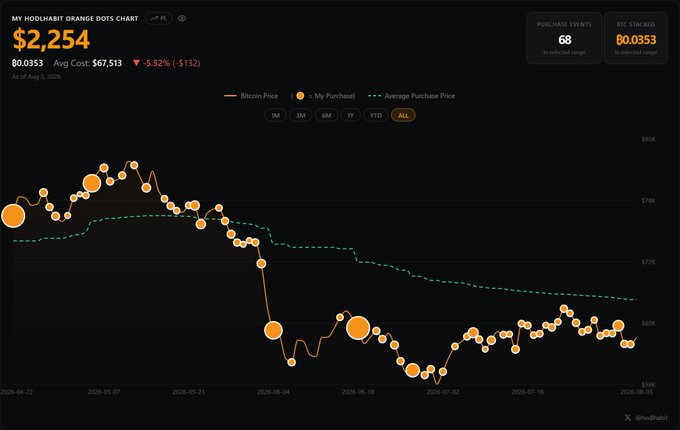
Task: Click the -5.52% (-$132) loss text
Action: tap(171, 63)
